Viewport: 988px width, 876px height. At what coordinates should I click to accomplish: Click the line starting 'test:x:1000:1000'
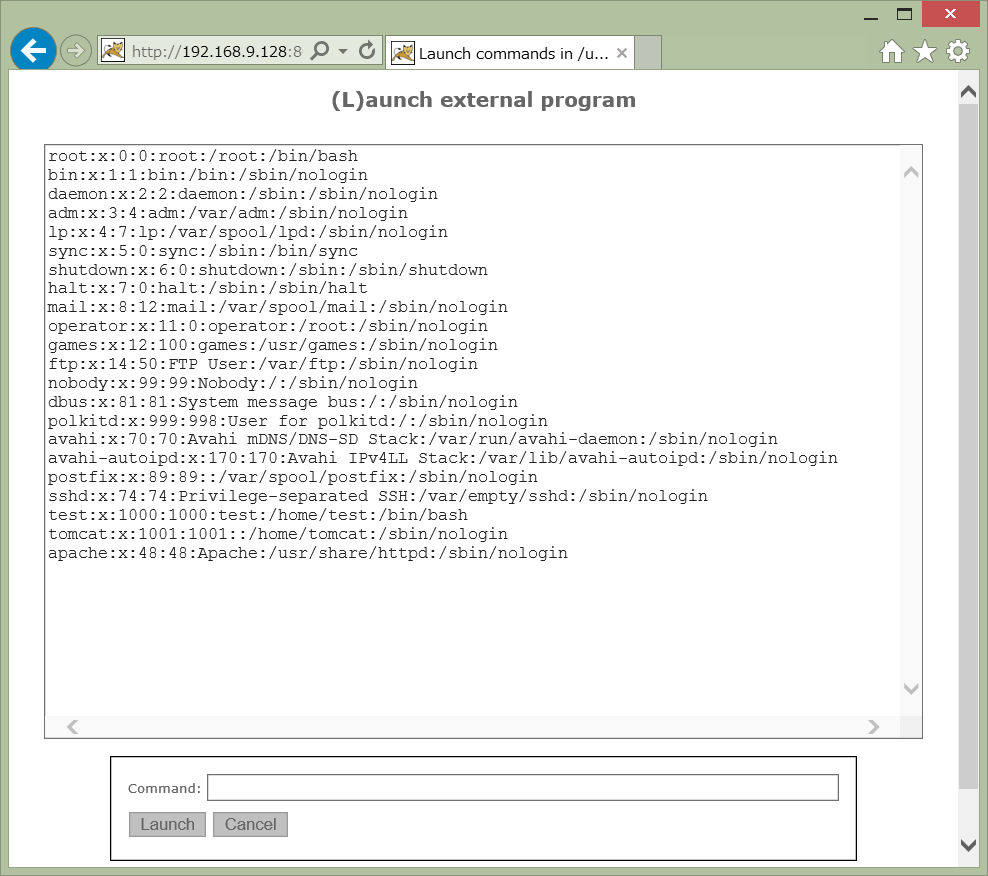coord(258,514)
